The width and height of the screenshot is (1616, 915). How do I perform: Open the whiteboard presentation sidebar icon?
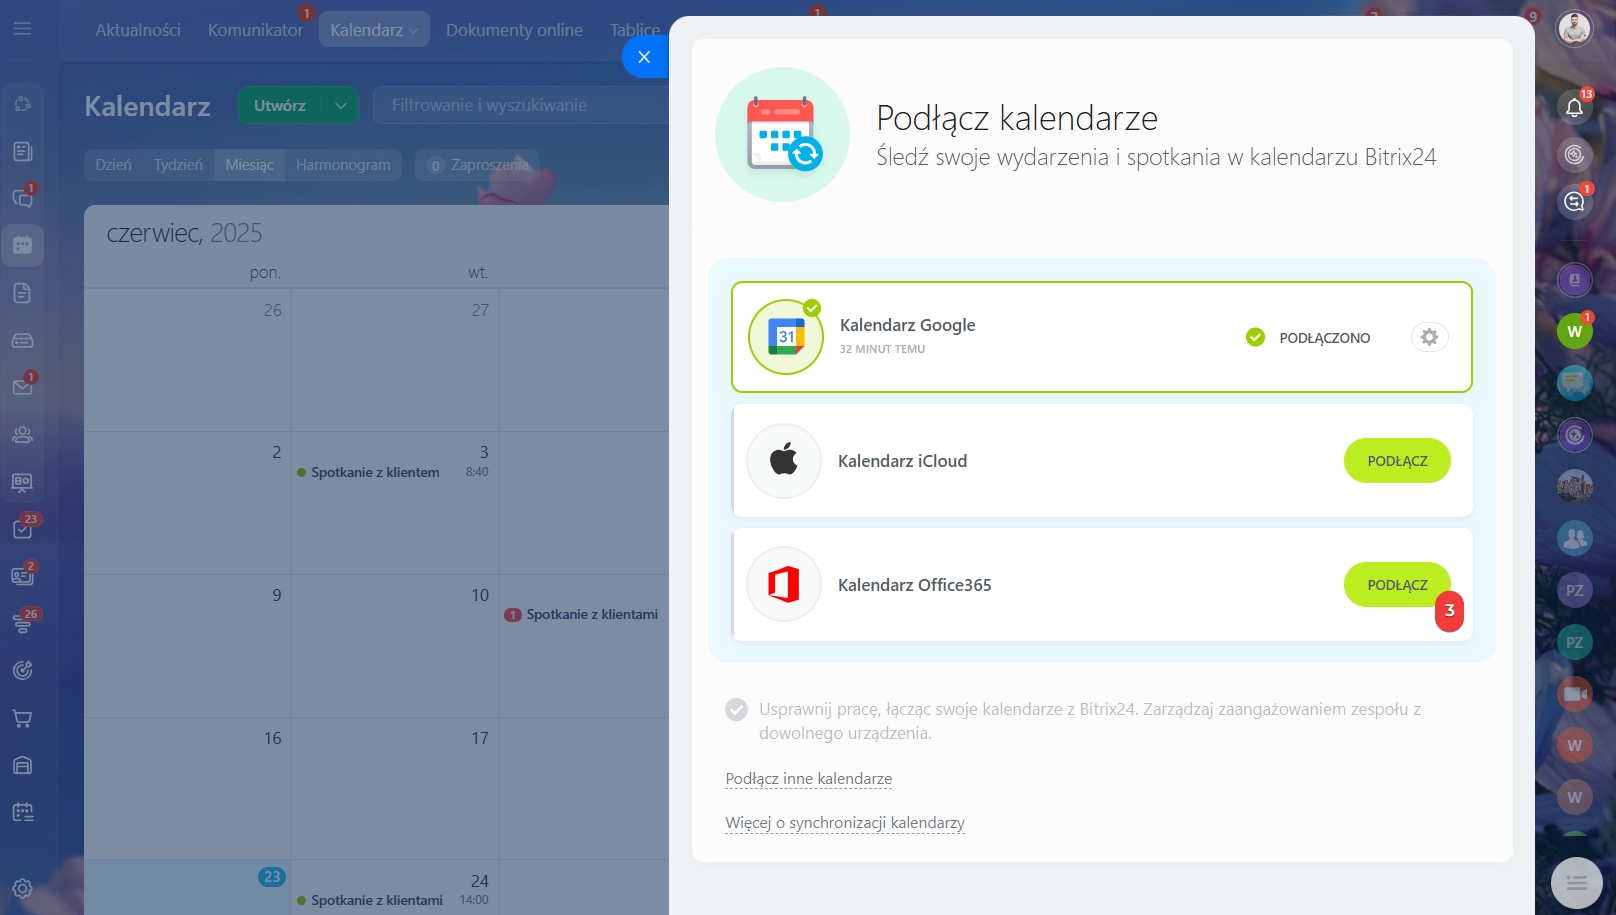22,482
